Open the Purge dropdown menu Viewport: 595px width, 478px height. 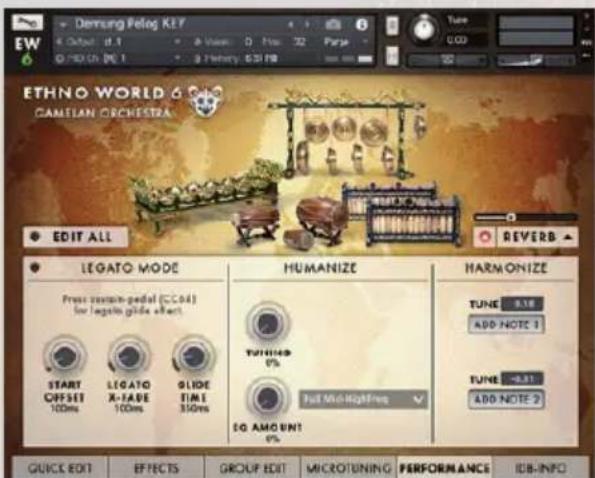(x=345, y=42)
